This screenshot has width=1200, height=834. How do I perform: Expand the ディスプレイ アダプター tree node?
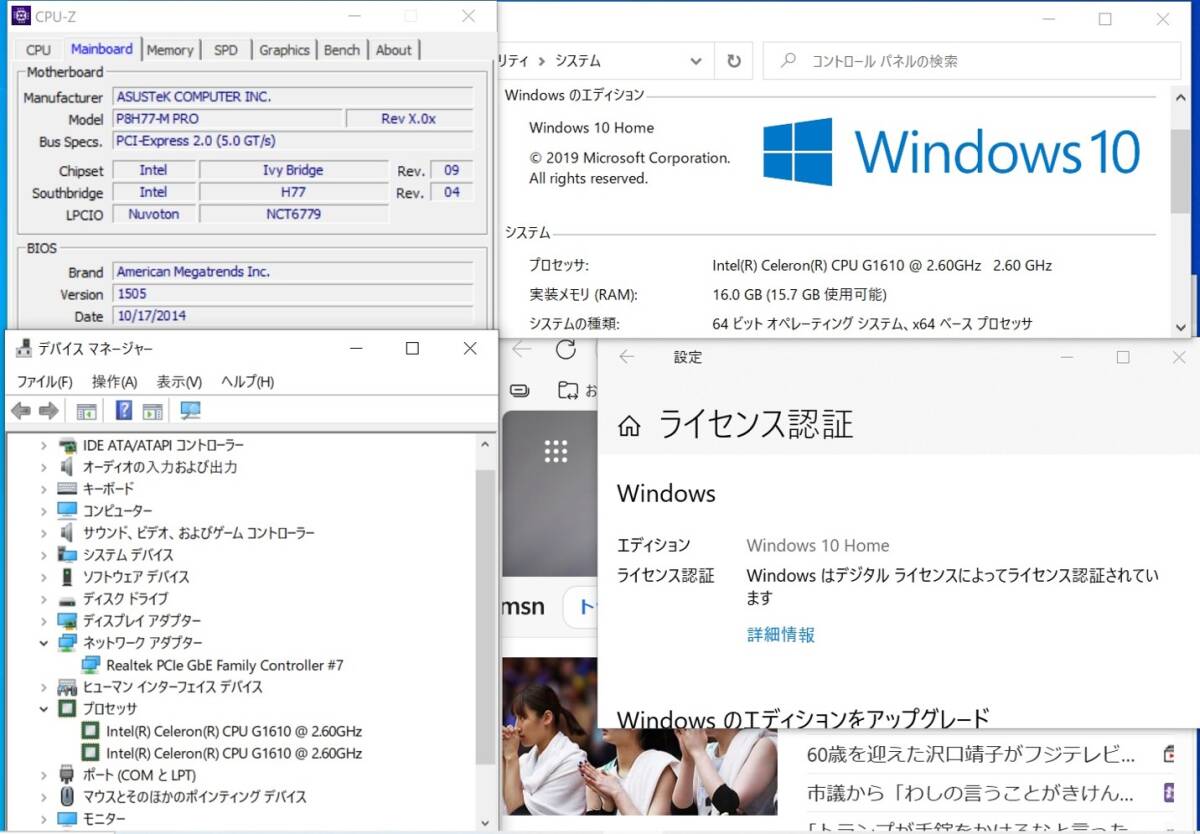click(x=44, y=621)
